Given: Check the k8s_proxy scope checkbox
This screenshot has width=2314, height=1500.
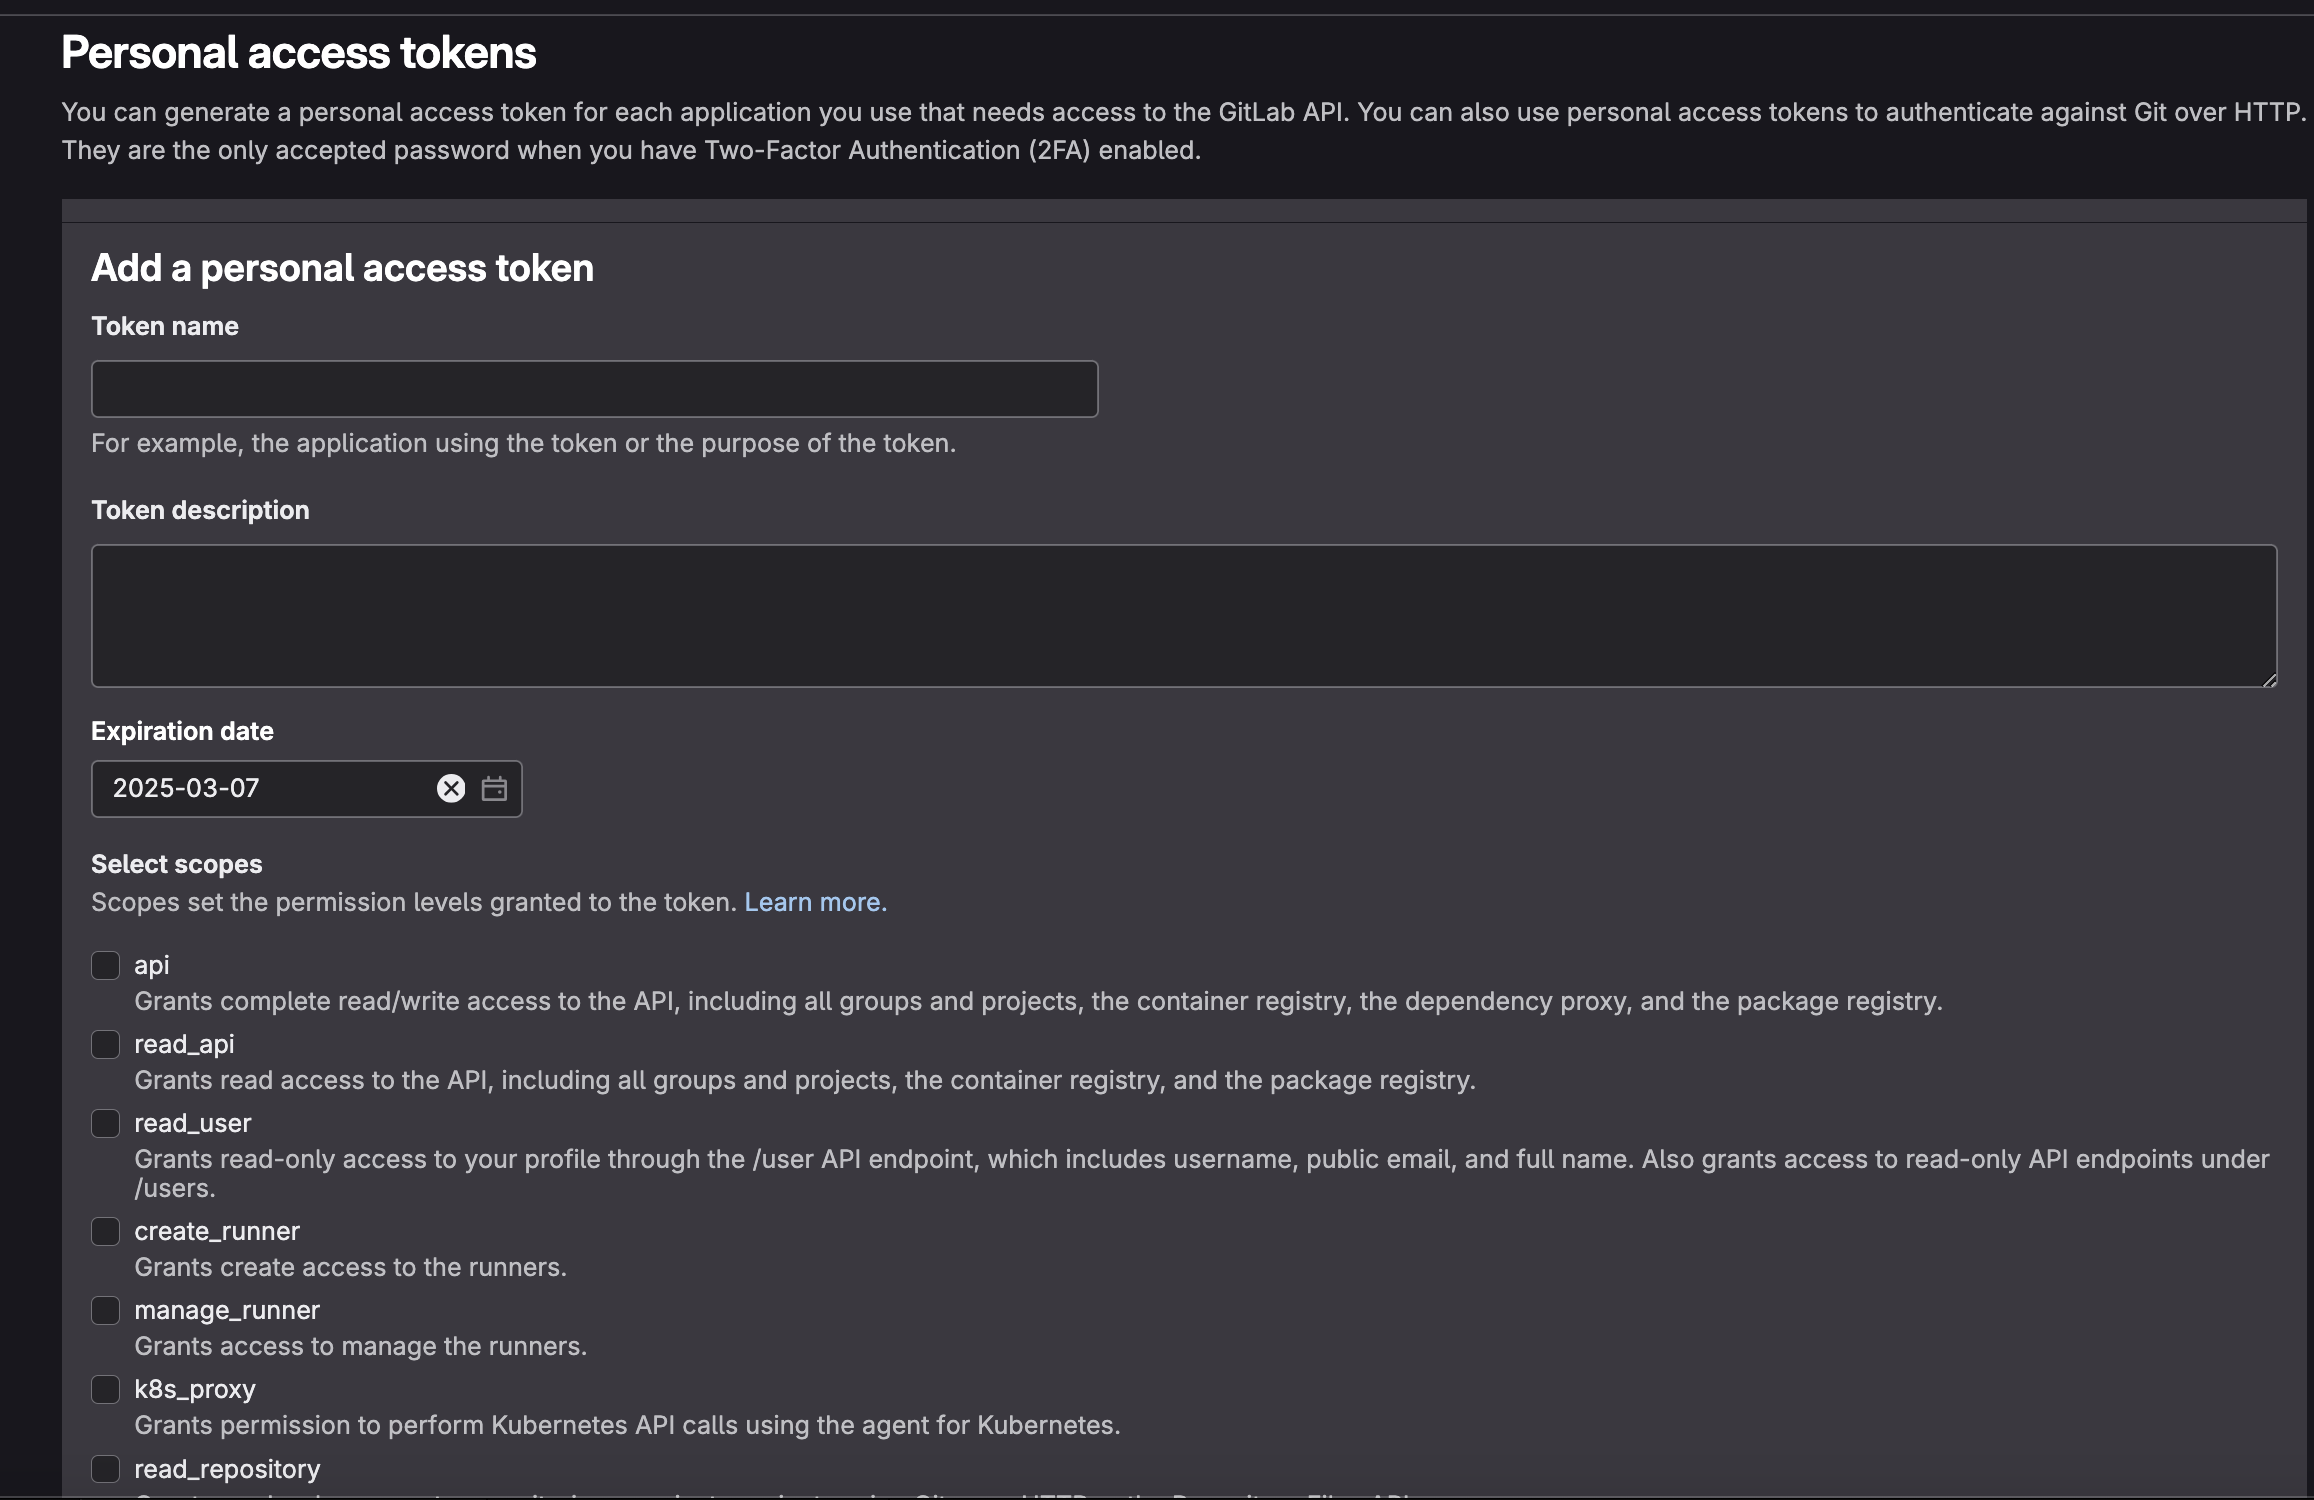Looking at the screenshot, I should (106, 1389).
